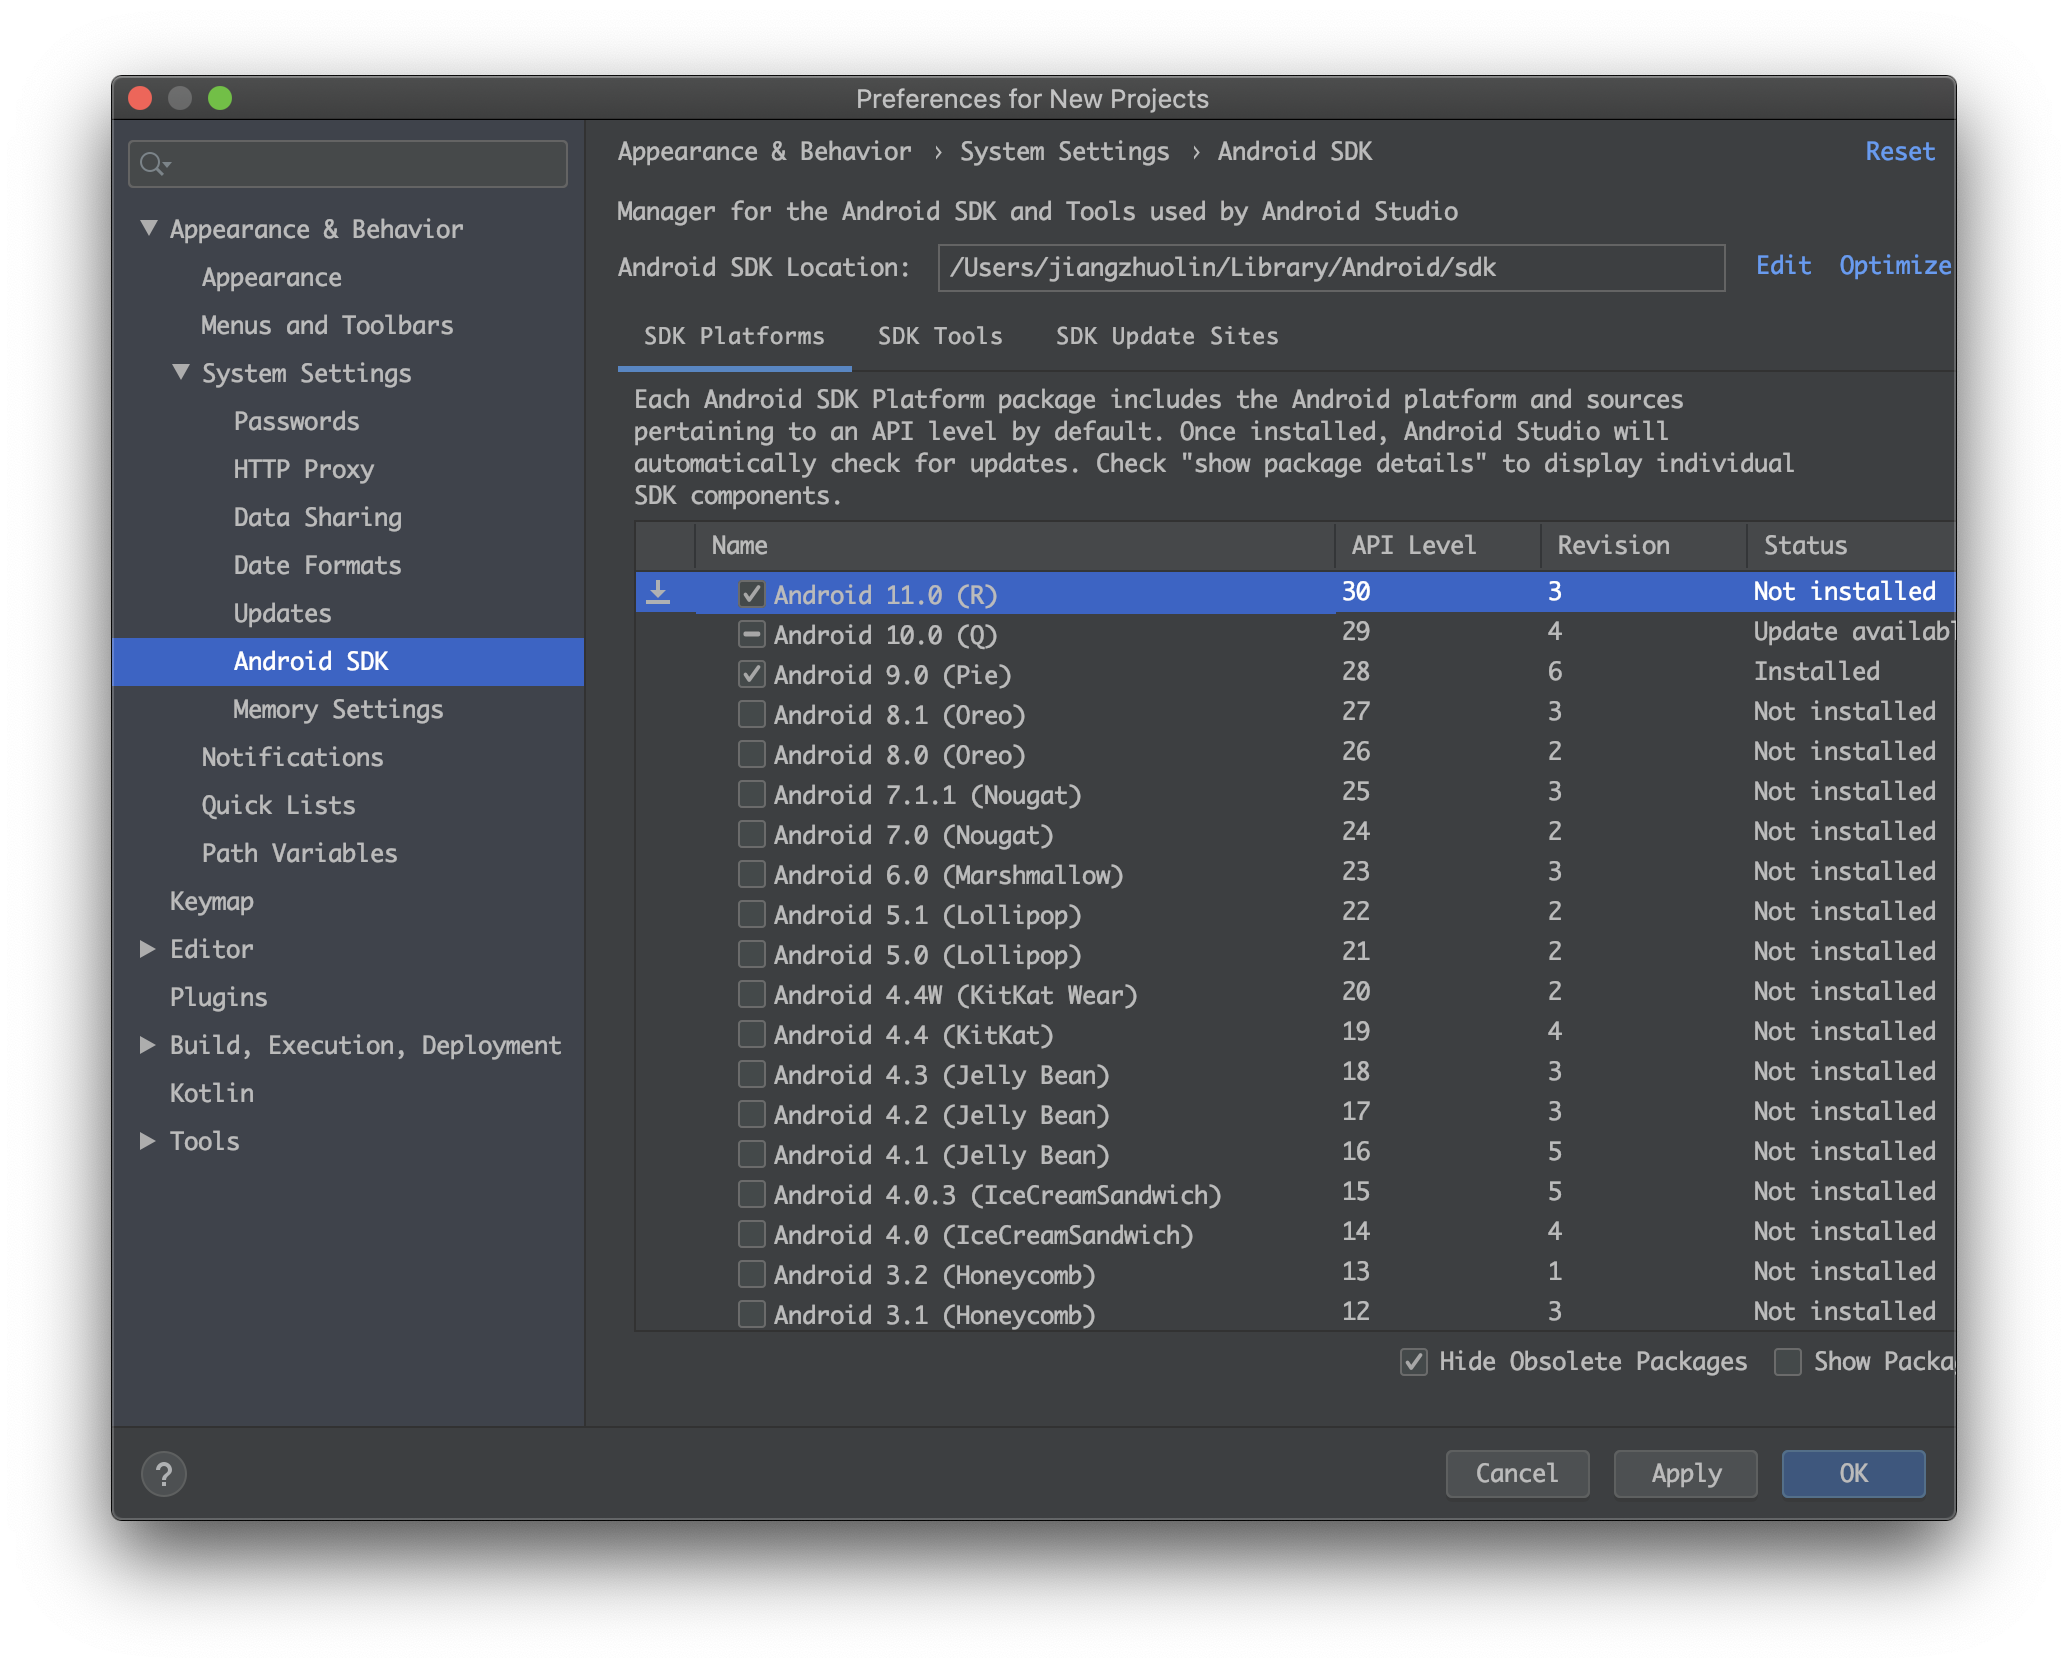This screenshot has width=2068, height=1668.
Task: Sort by the API Level column header
Action: [1437, 545]
